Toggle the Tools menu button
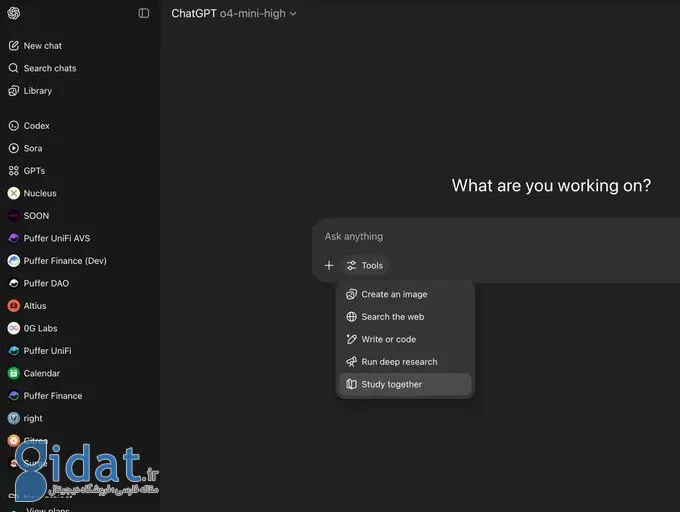The height and width of the screenshot is (512, 680). tap(365, 265)
